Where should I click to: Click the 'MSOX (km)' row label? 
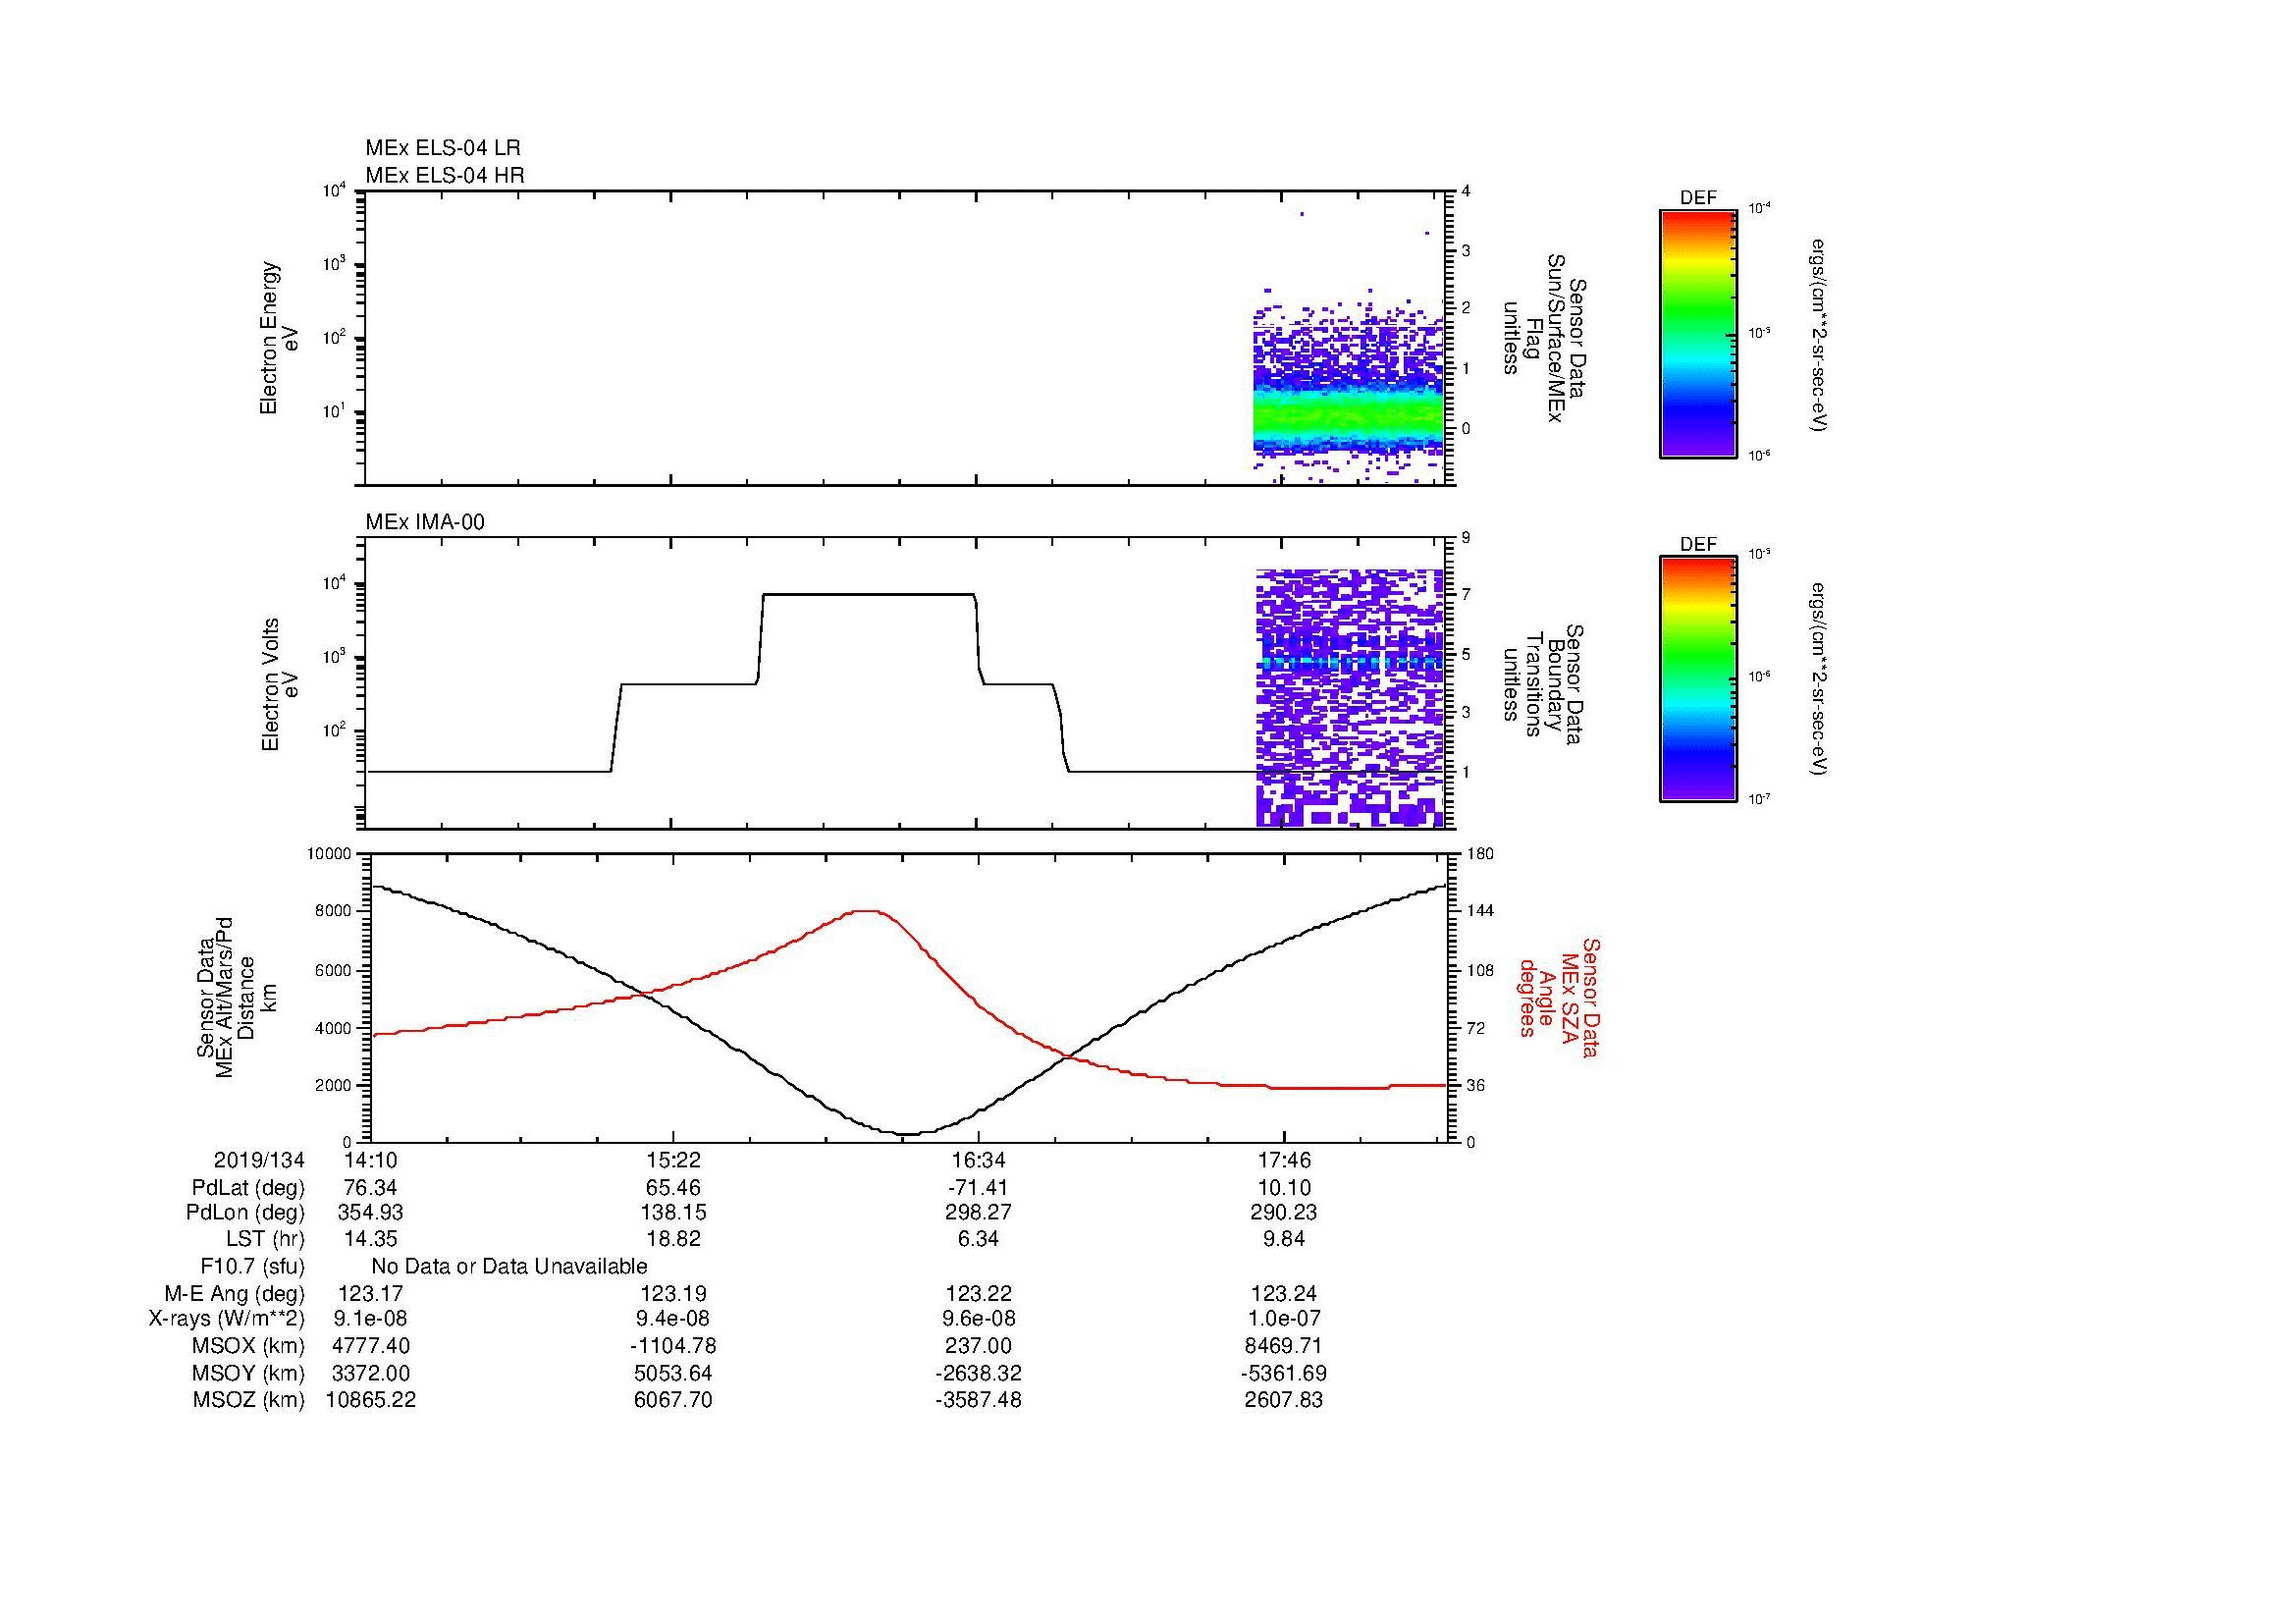coord(249,1346)
